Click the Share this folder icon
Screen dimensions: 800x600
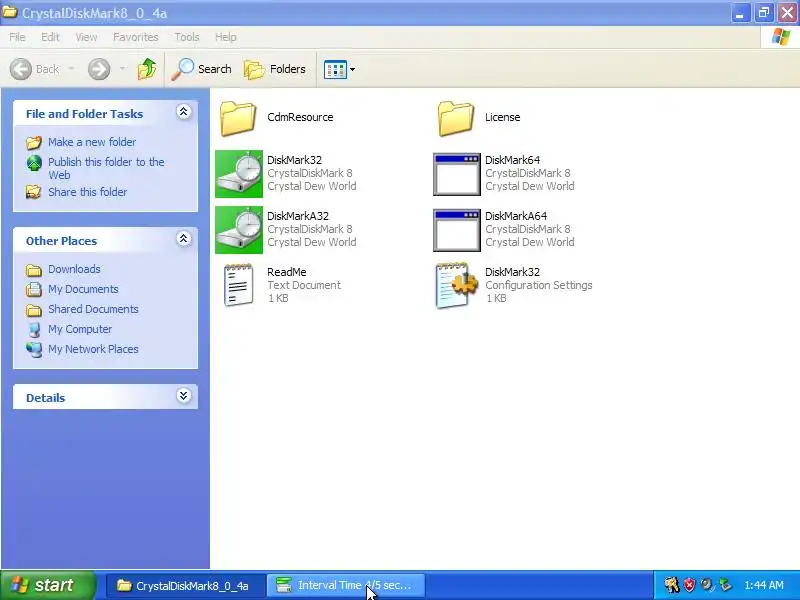pyautogui.click(x=34, y=192)
